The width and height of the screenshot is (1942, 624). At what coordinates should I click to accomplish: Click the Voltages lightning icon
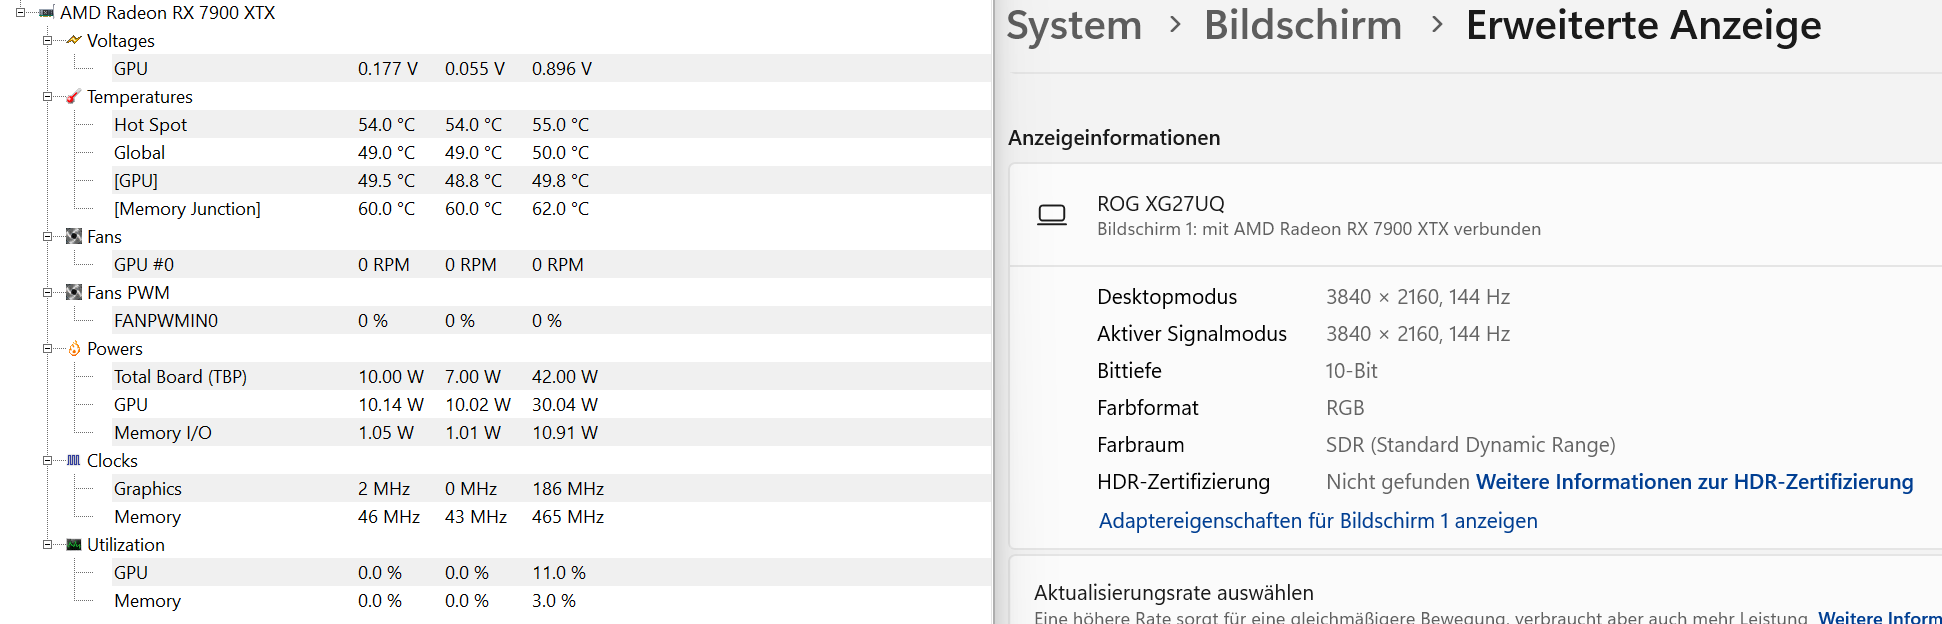pos(74,41)
